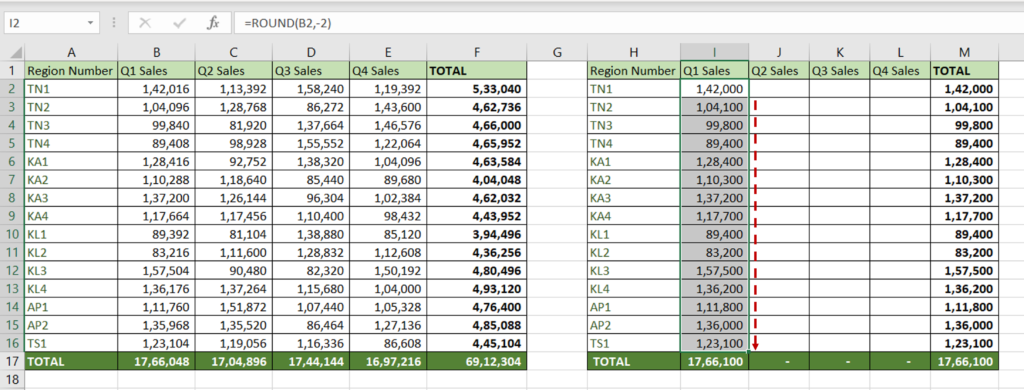Select column B header
This screenshot has width=1024, height=390.
[x=156, y=52]
